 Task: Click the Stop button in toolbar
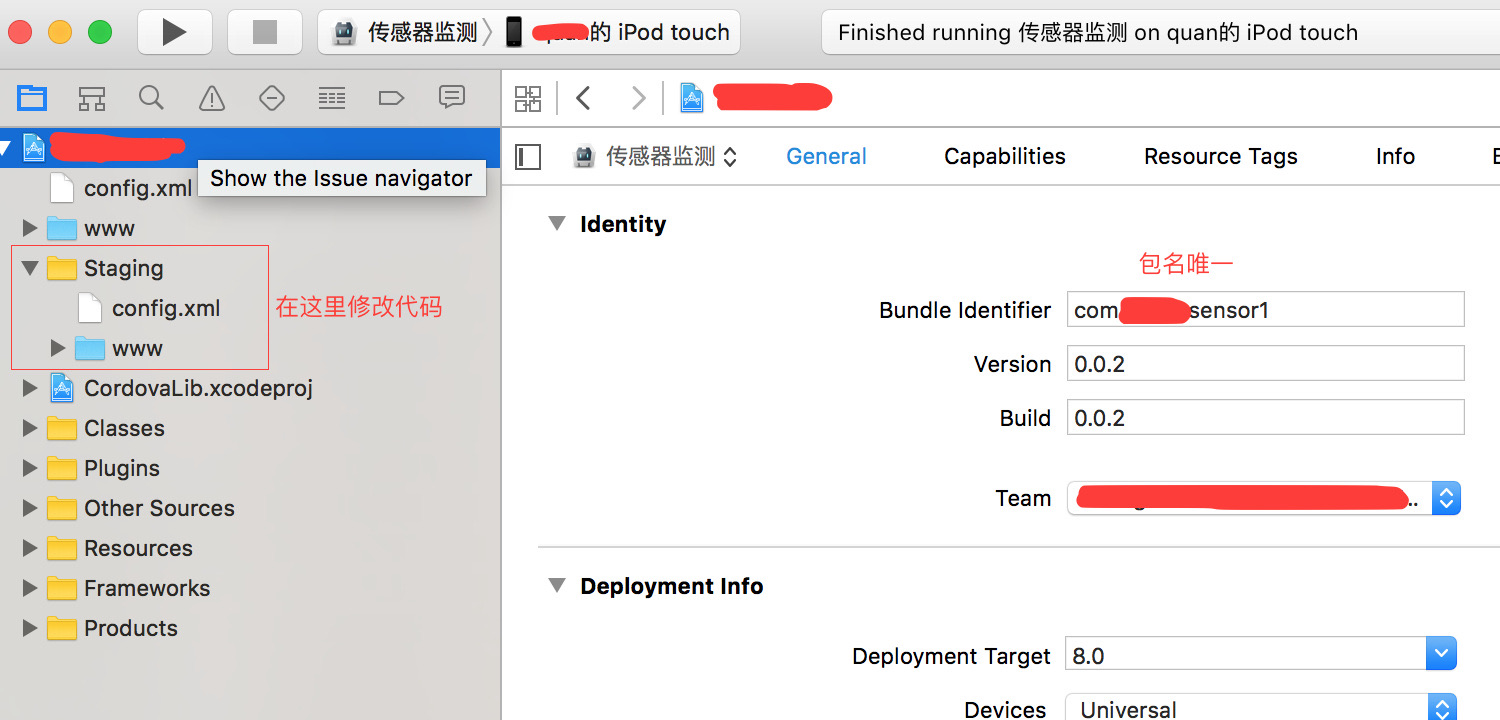tap(265, 32)
